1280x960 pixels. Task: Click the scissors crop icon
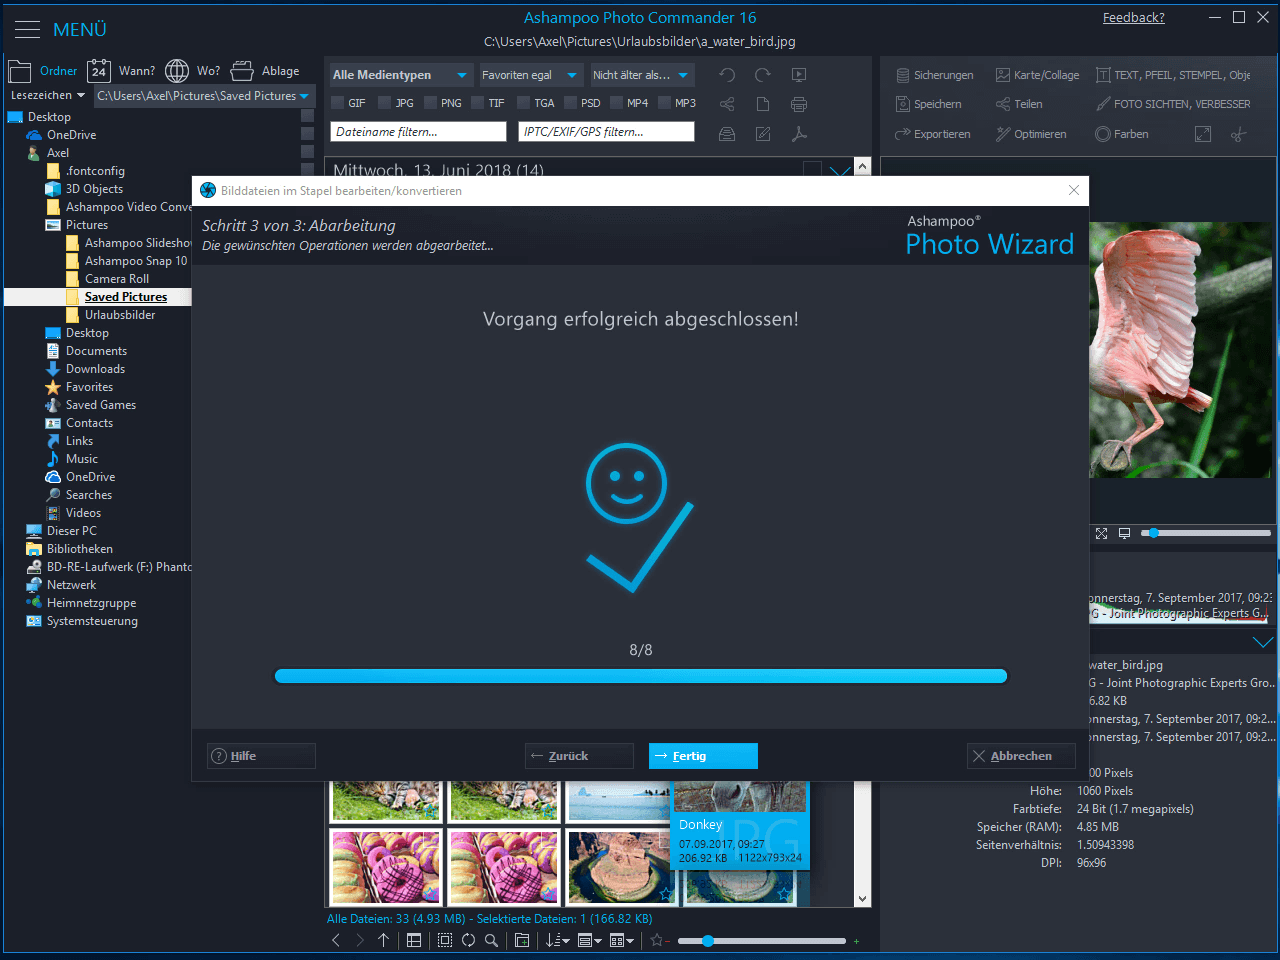pyautogui.click(x=1239, y=134)
